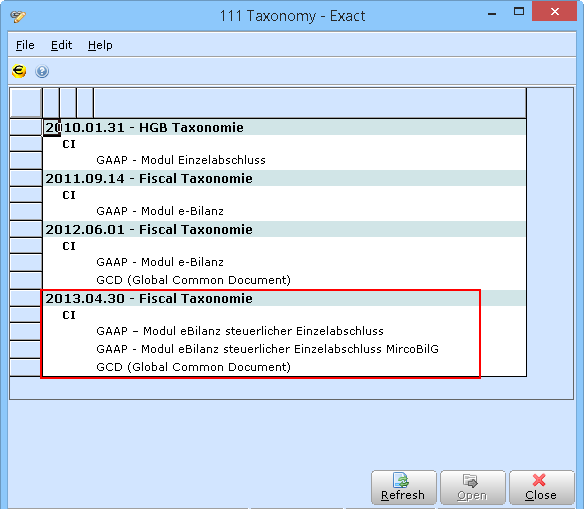Click row header beside 2013.04.30 Fiscal Taxonomie
Screen dimensions: 584x509
[x=26, y=298]
